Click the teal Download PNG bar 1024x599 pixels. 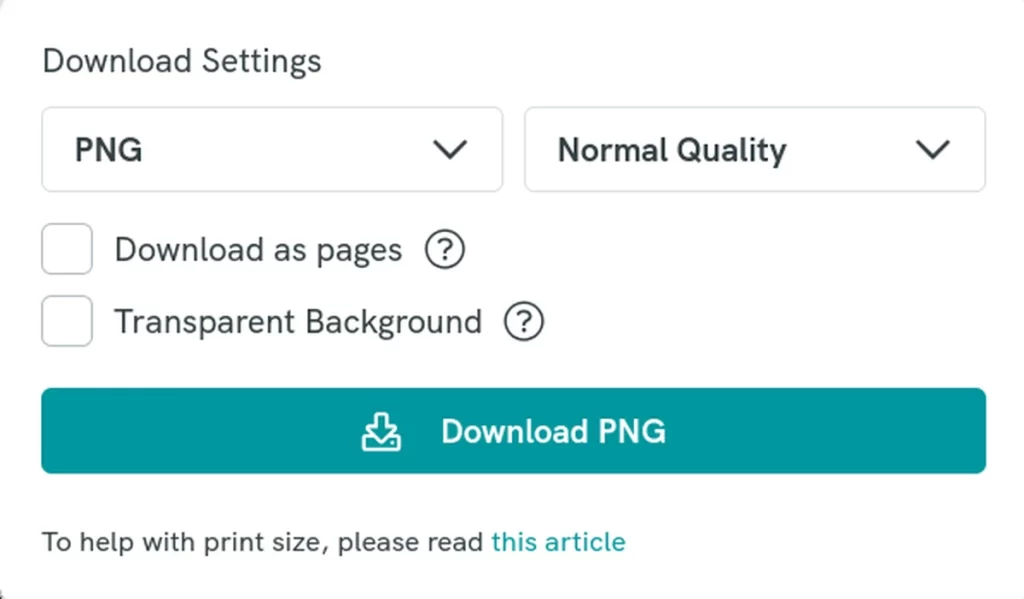(512, 431)
